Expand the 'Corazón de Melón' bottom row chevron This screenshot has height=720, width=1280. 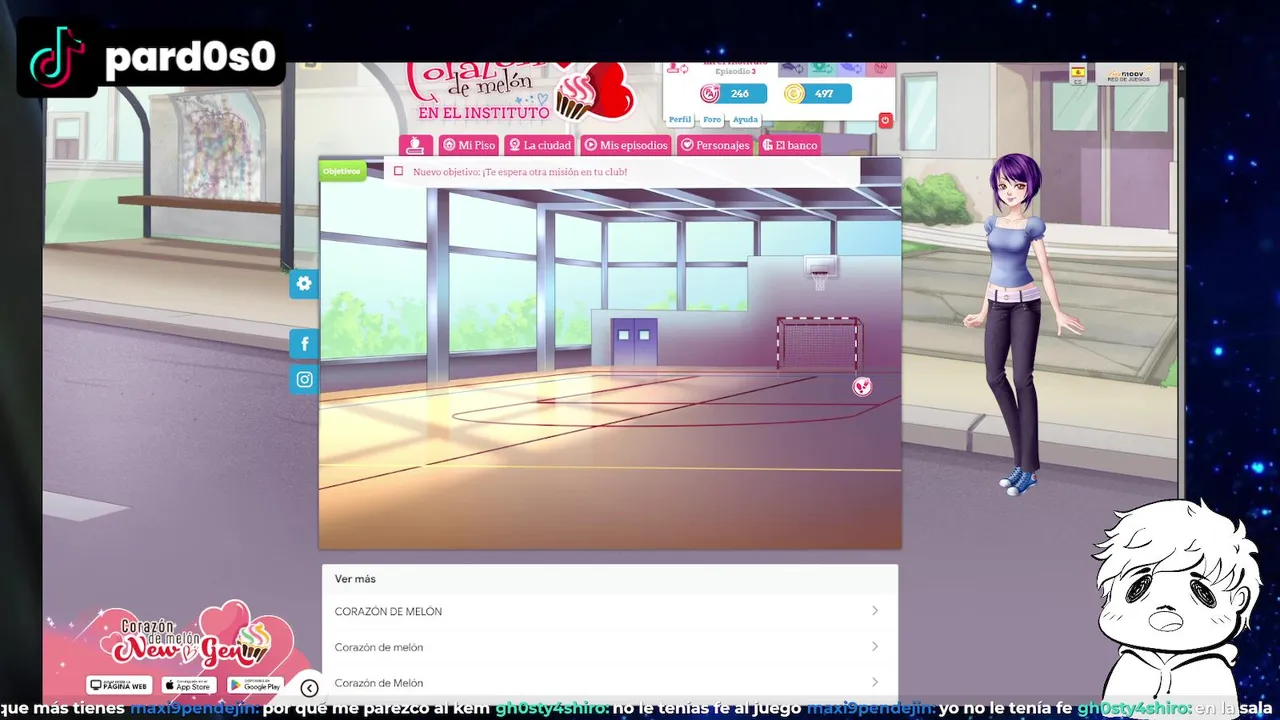pos(874,682)
